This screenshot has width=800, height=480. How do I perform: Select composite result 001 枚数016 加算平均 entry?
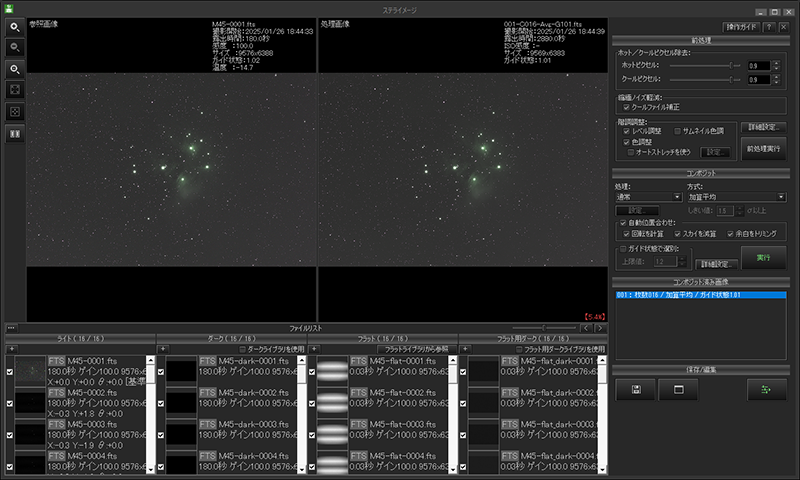click(x=701, y=295)
